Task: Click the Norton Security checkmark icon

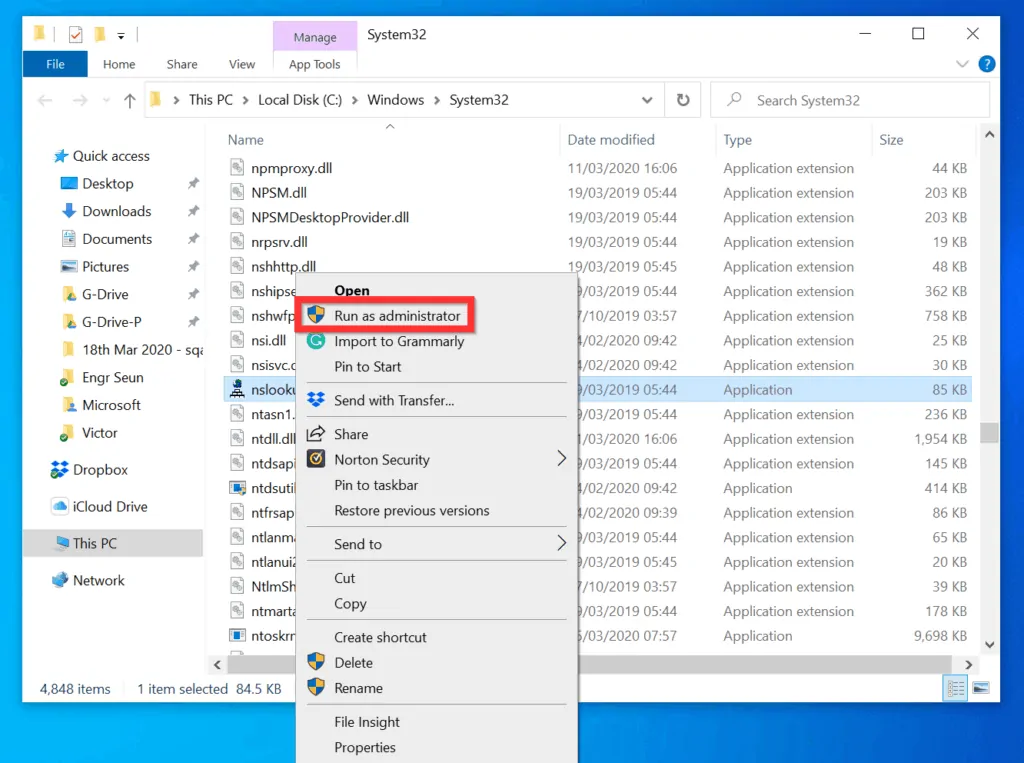Action: point(316,460)
